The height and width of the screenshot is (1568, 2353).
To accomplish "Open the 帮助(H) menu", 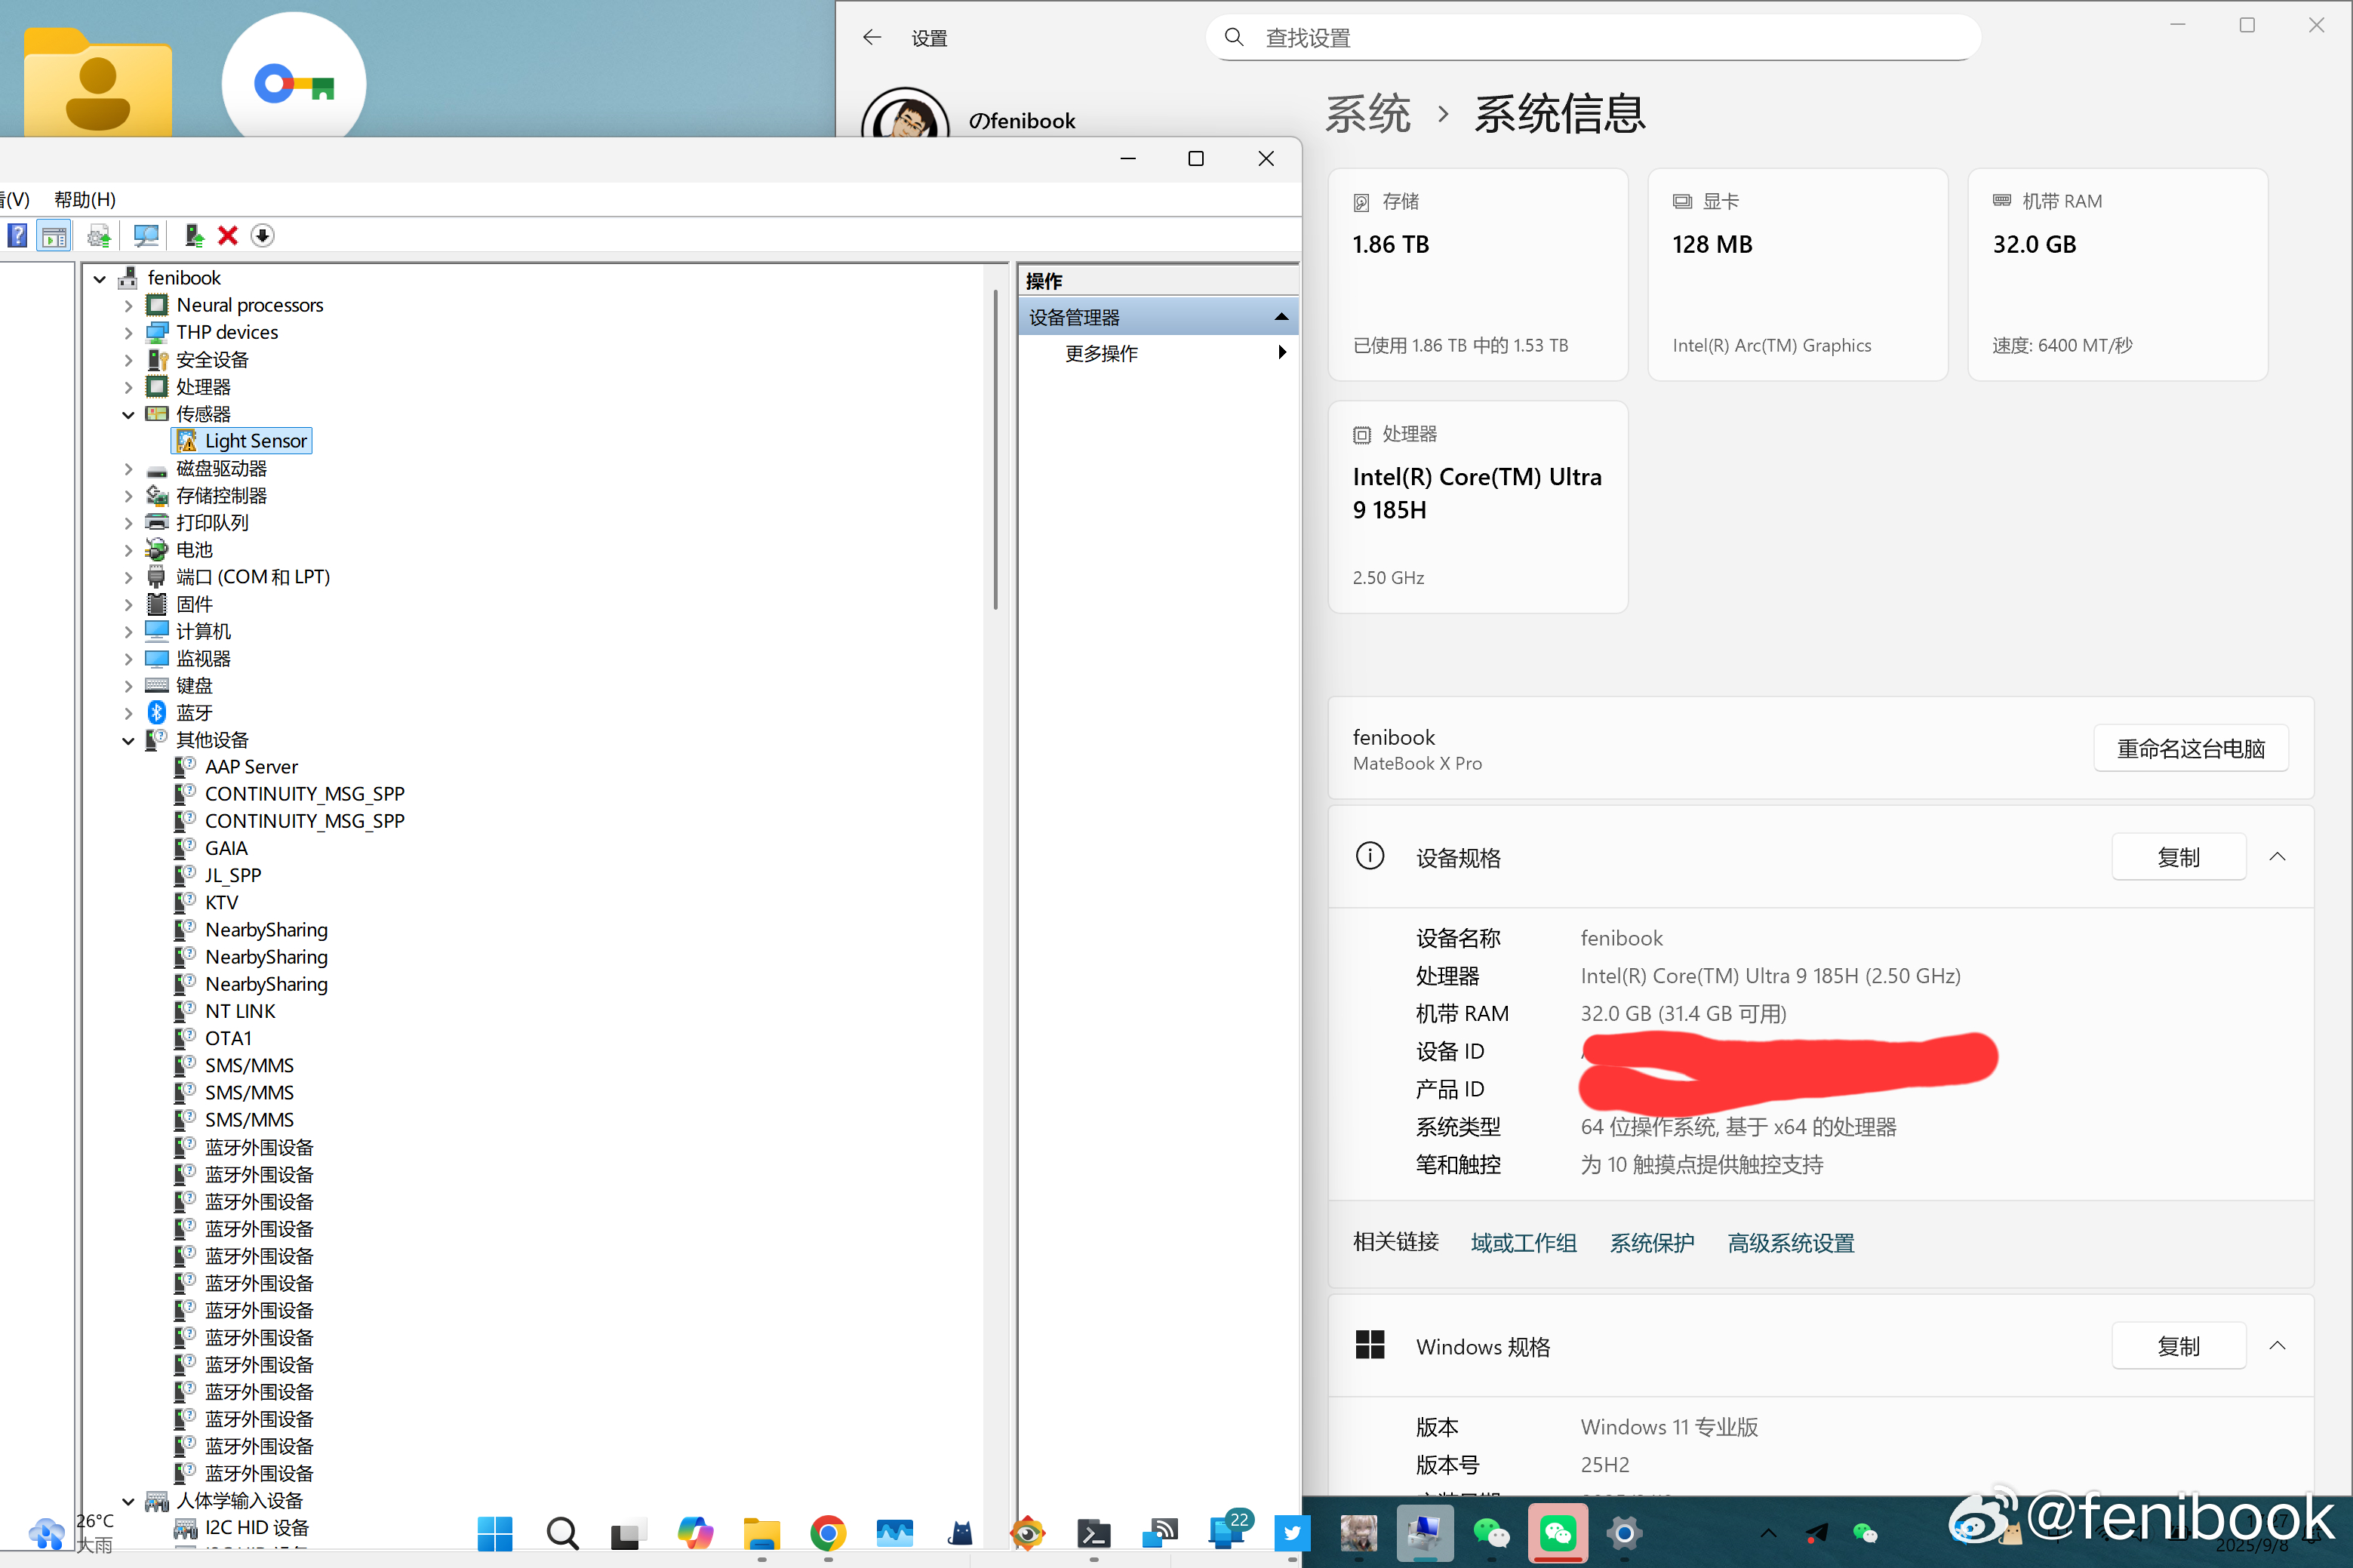I will point(85,199).
